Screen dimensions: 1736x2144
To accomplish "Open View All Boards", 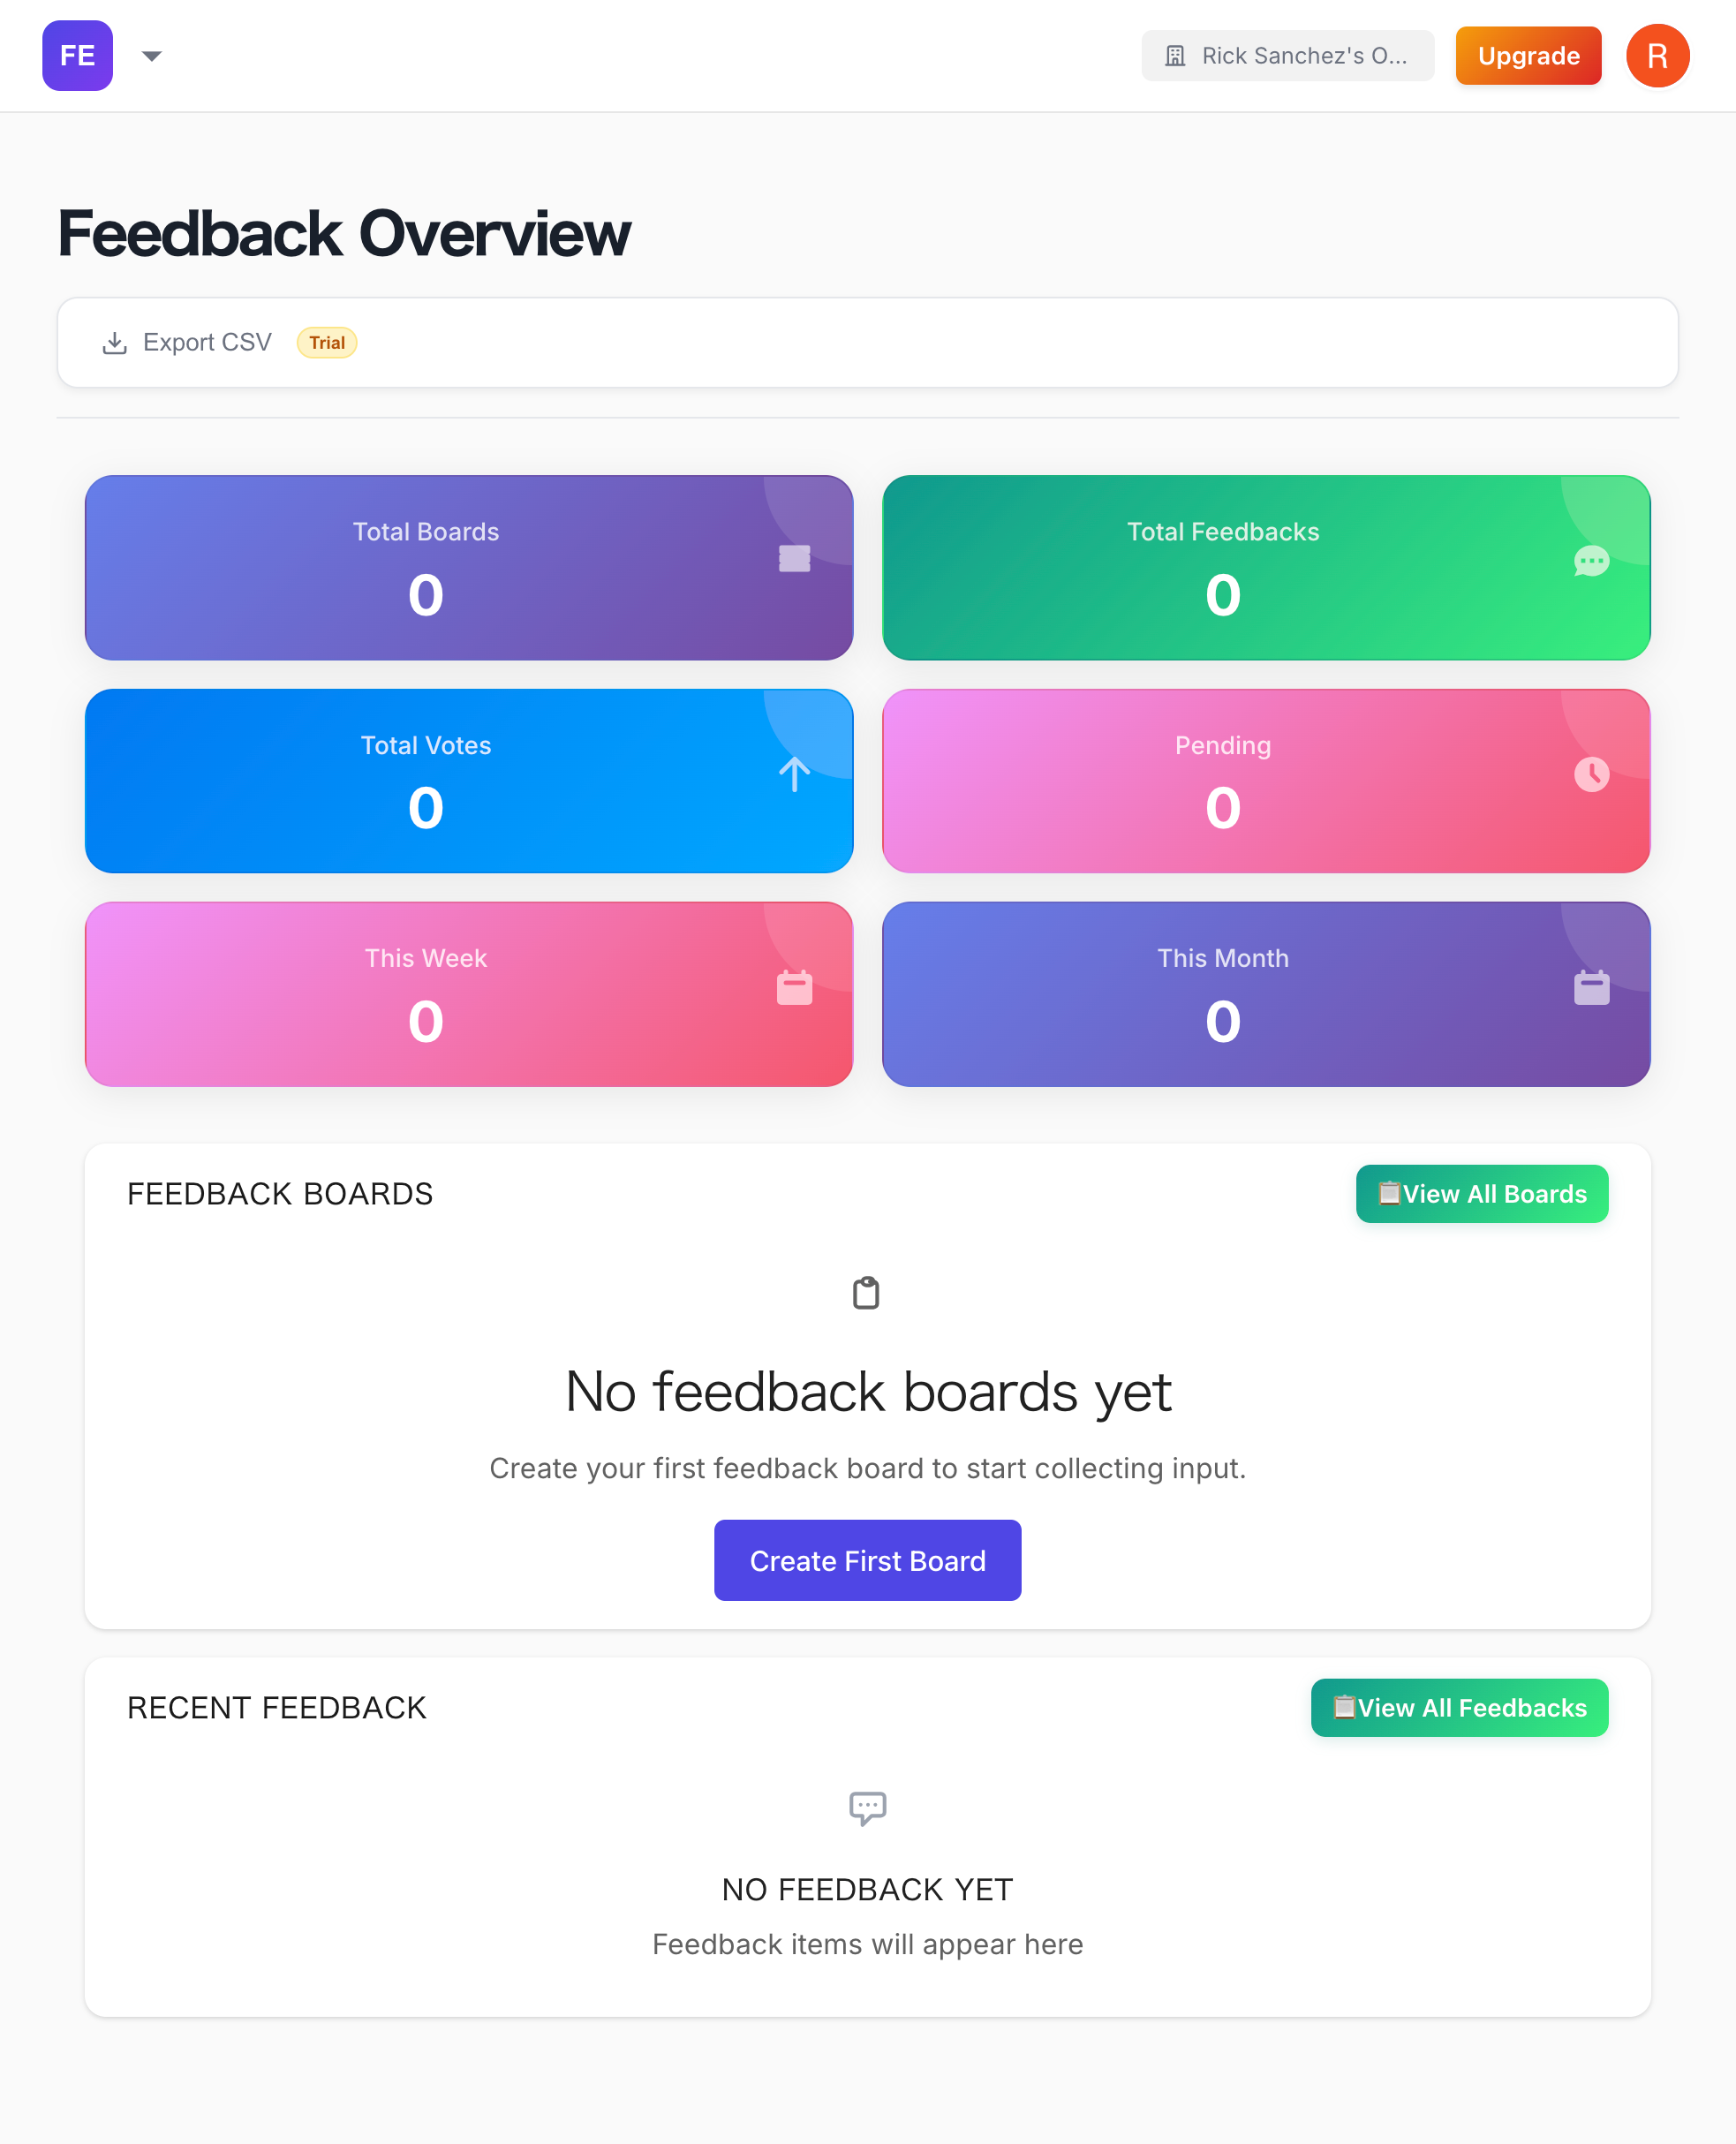I will pyautogui.click(x=1482, y=1193).
